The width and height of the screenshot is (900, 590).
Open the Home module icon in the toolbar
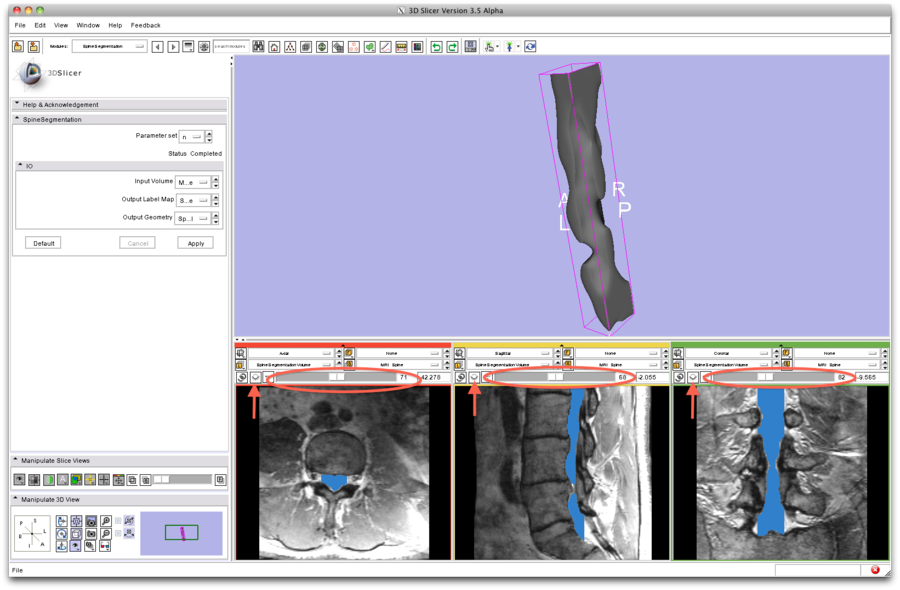tap(273, 46)
